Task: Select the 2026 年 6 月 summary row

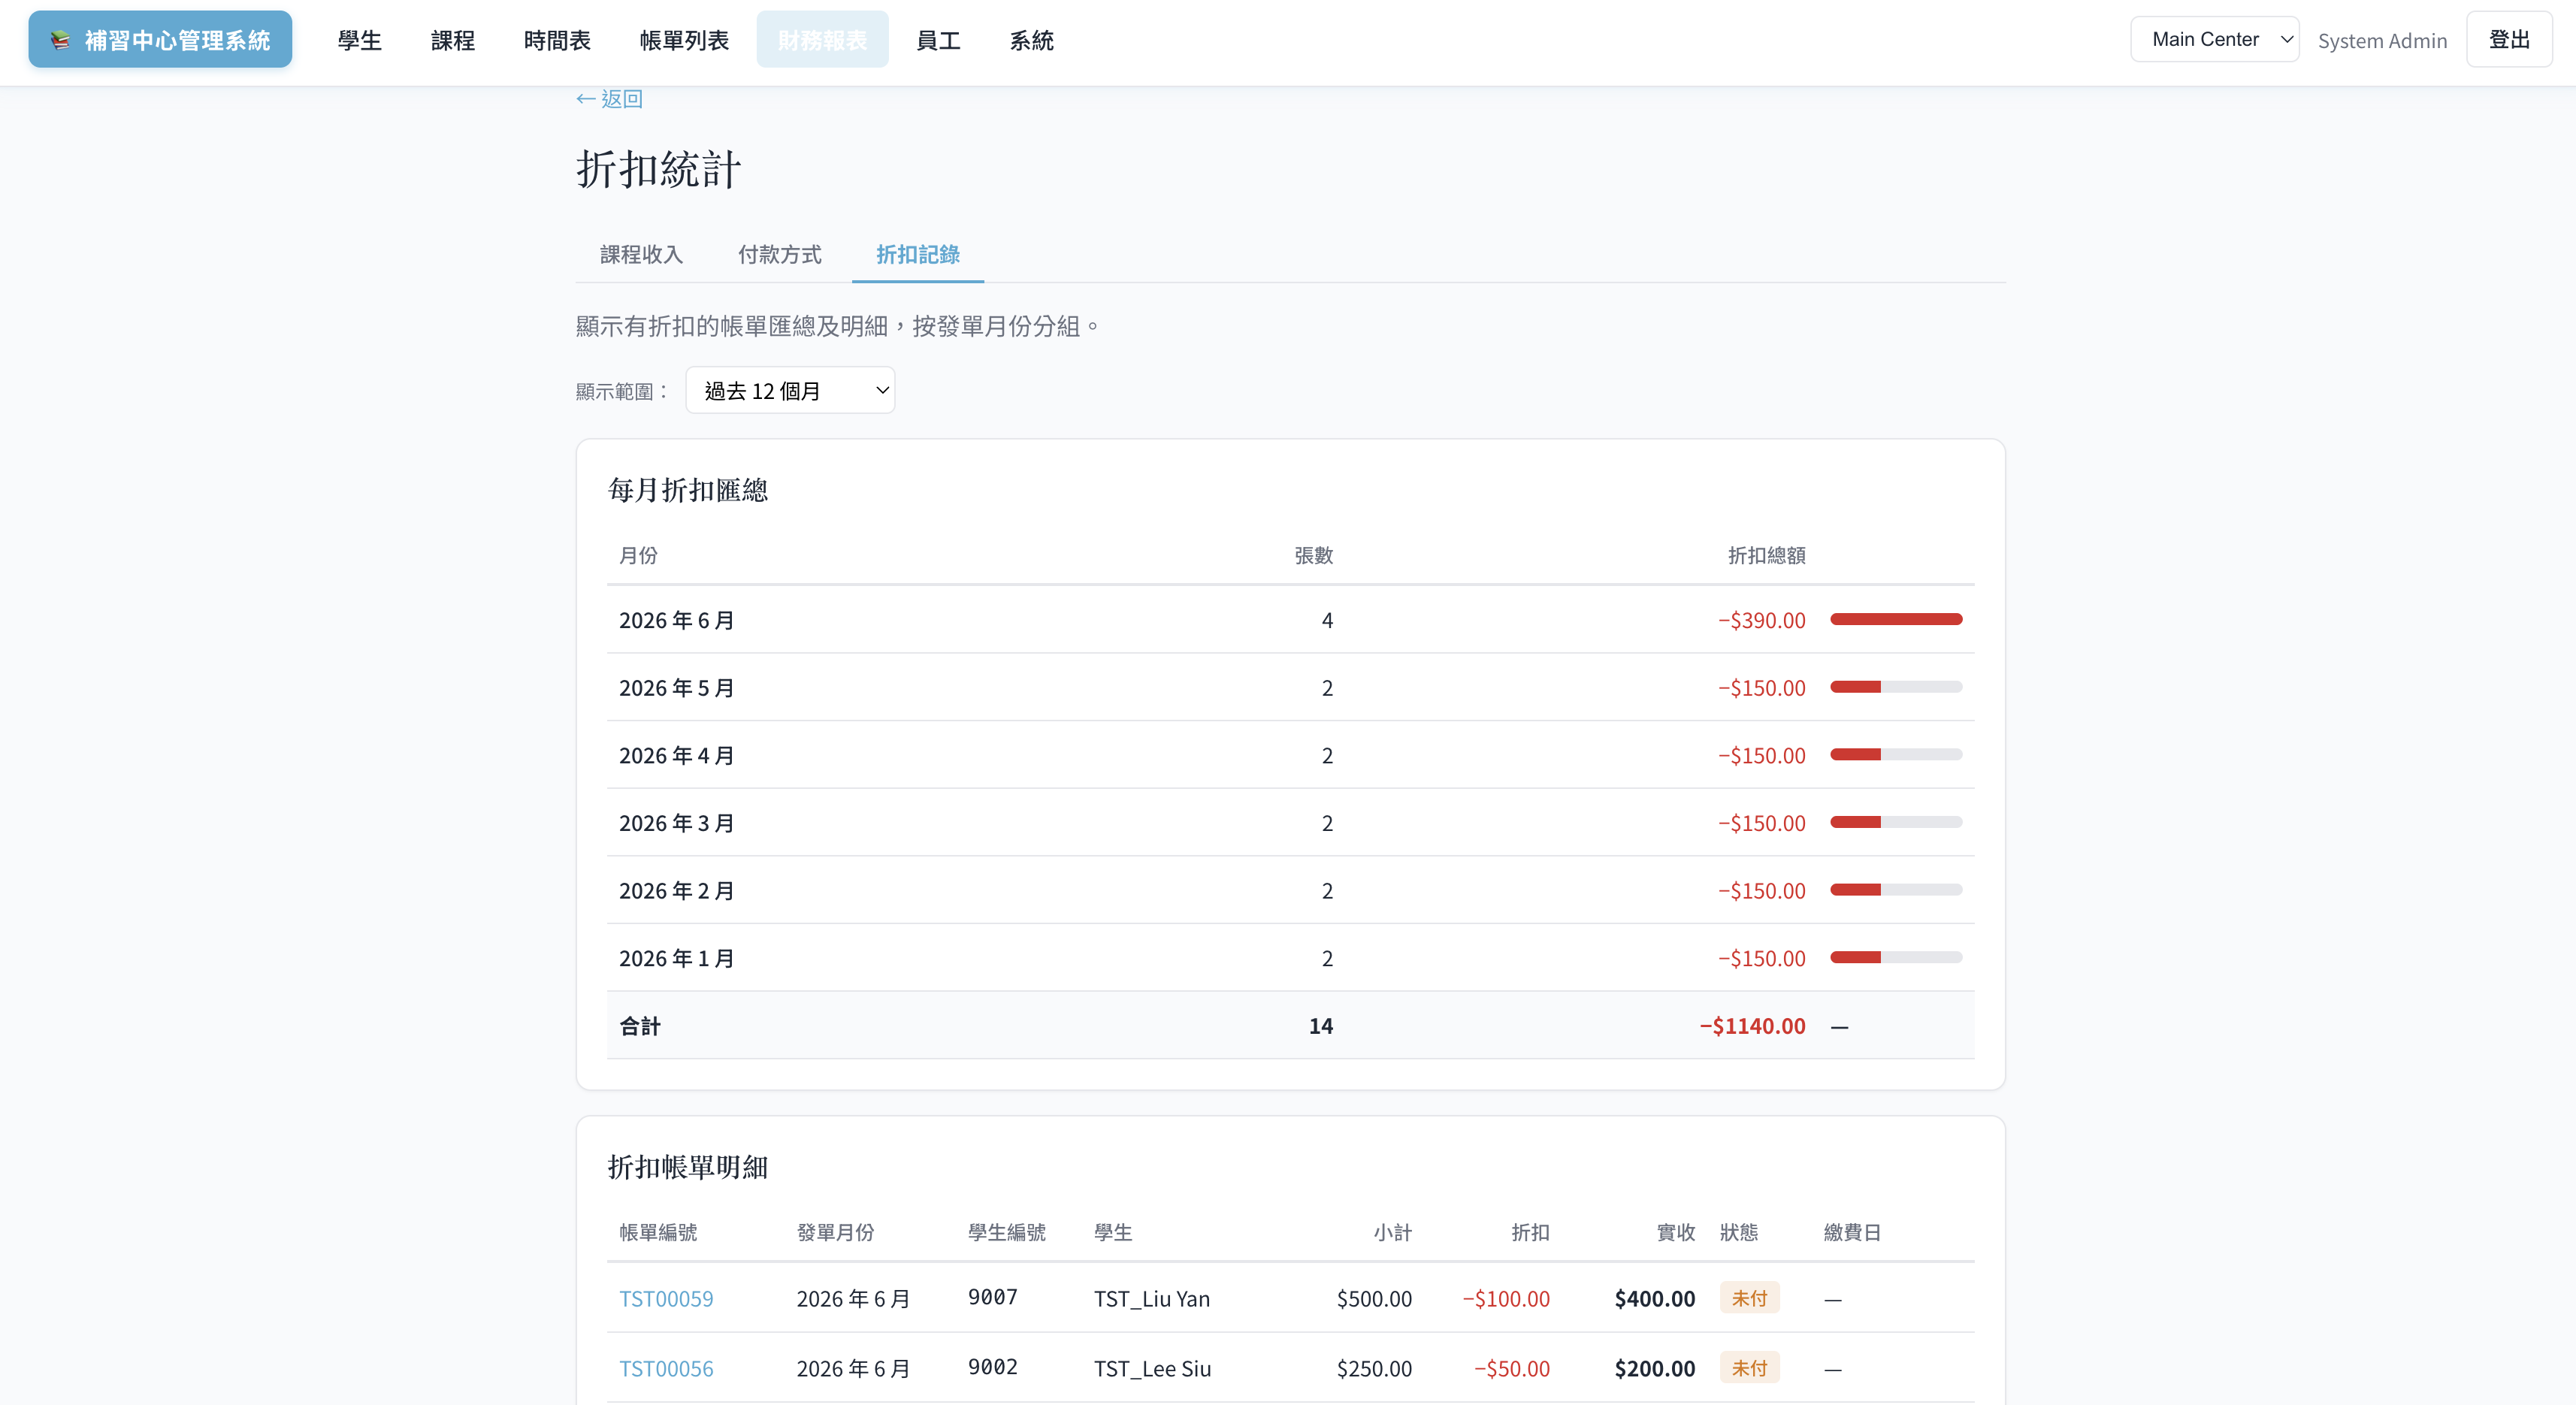Action: (1290, 620)
